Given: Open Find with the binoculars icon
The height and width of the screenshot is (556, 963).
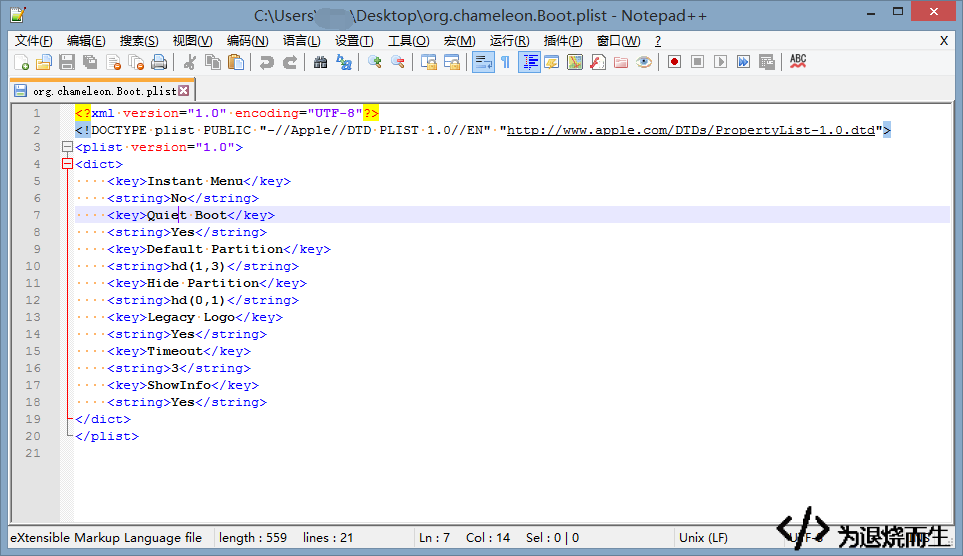Looking at the screenshot, I should tap(321, 62).
